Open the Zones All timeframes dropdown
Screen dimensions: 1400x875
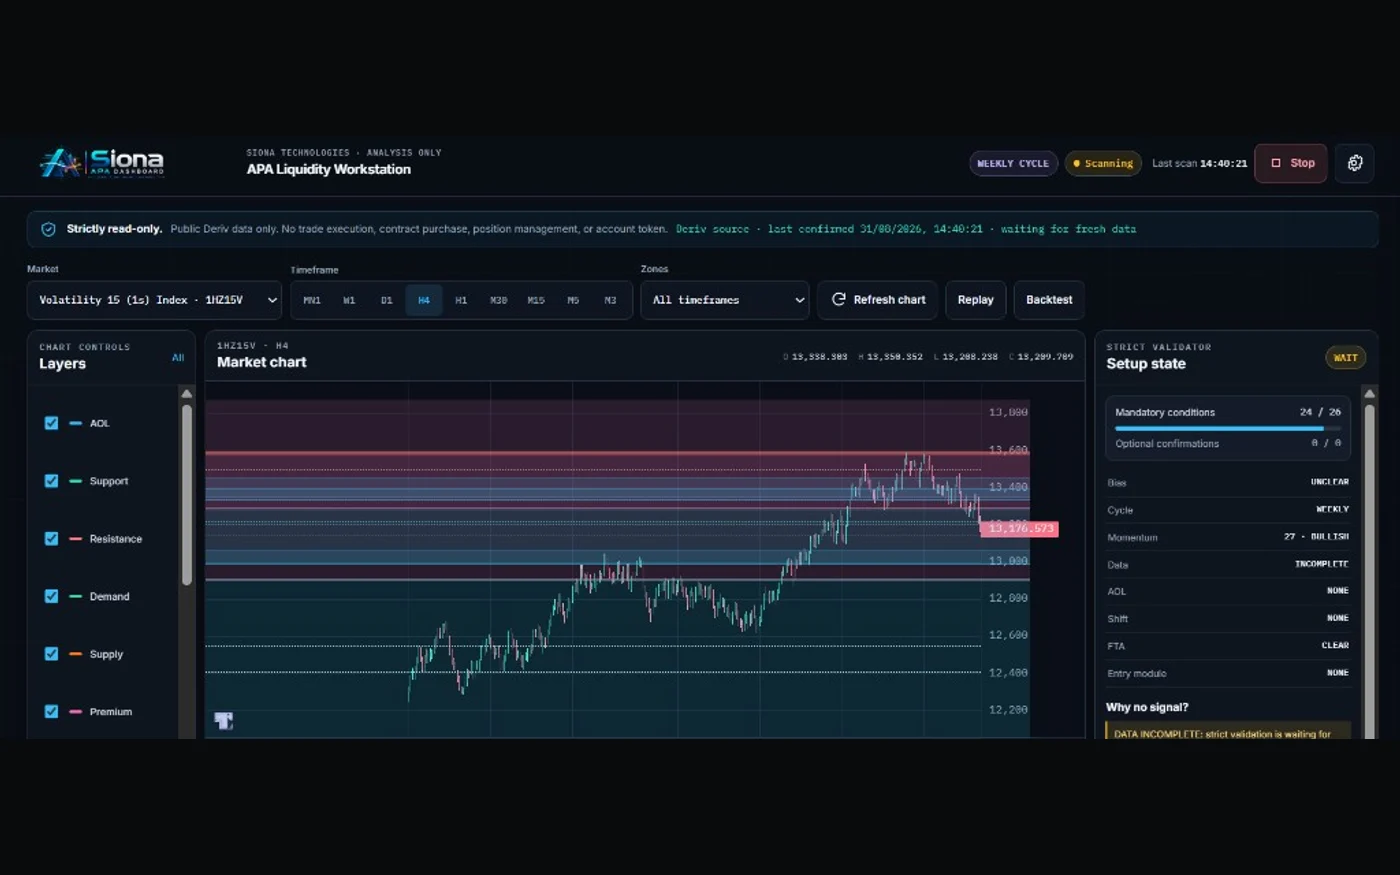(x=724, y=300)
